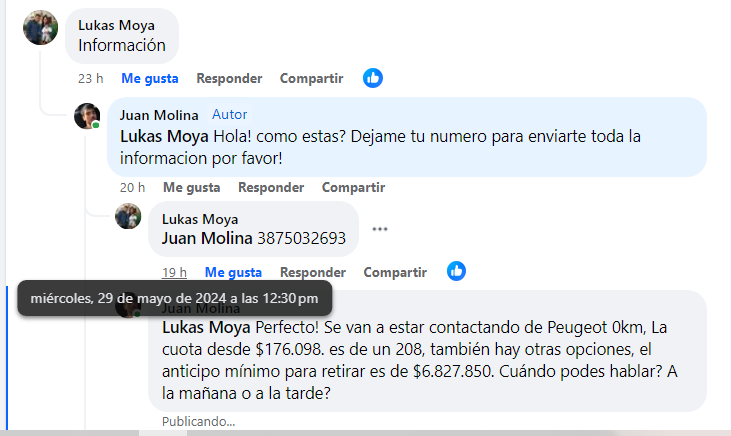Image resolution: width=731 pixels, height=436 pixels.
Task: Open the three-dots menu beside the phone number comment
Action: [379, 228]
